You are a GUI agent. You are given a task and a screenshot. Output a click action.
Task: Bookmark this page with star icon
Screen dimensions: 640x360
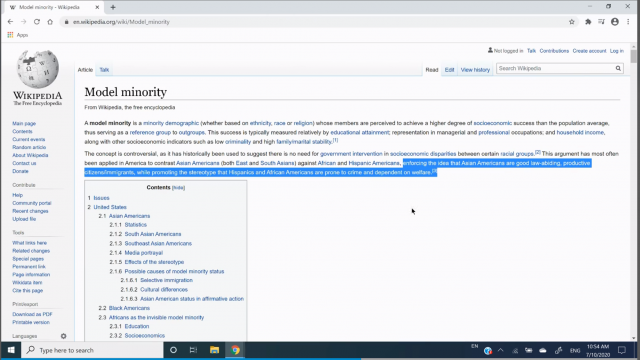(571, 22)
